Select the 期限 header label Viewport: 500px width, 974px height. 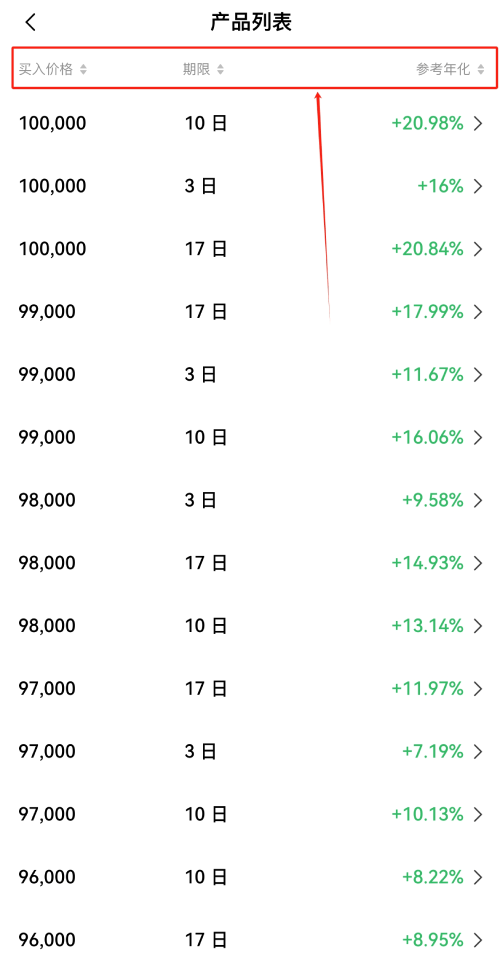coord(196,69)
